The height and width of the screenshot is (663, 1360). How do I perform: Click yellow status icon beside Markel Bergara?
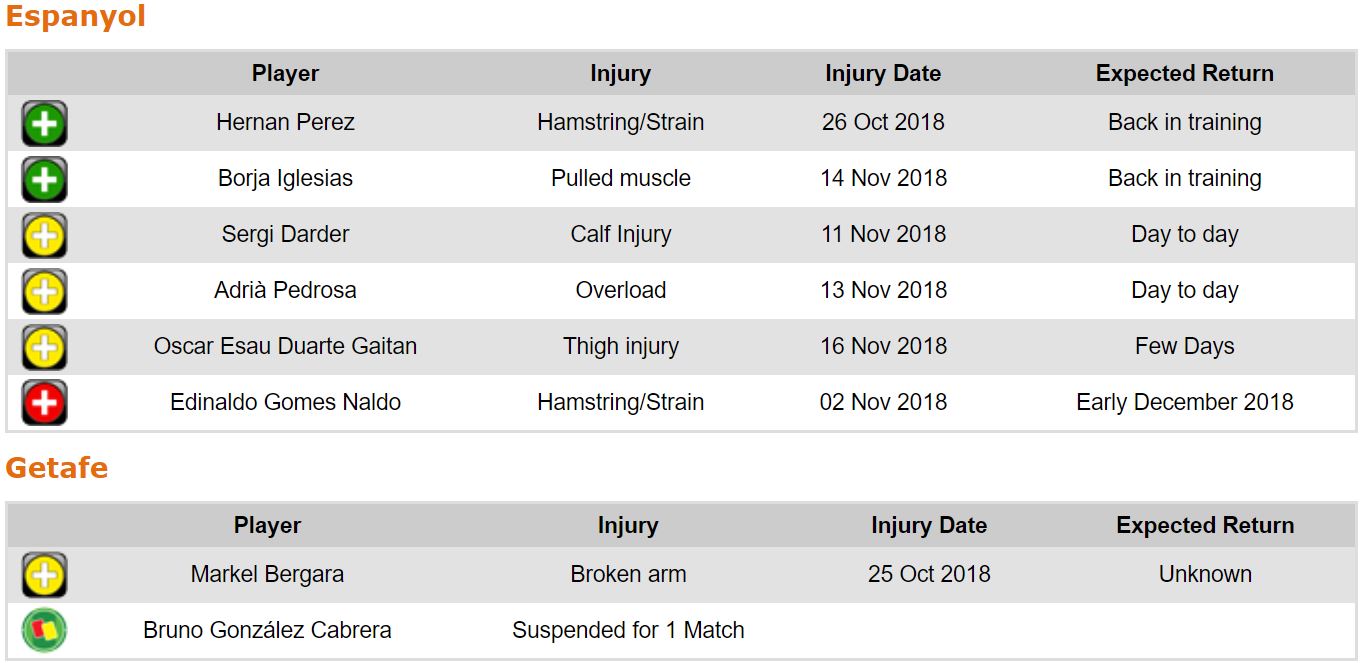click(44, 576)
